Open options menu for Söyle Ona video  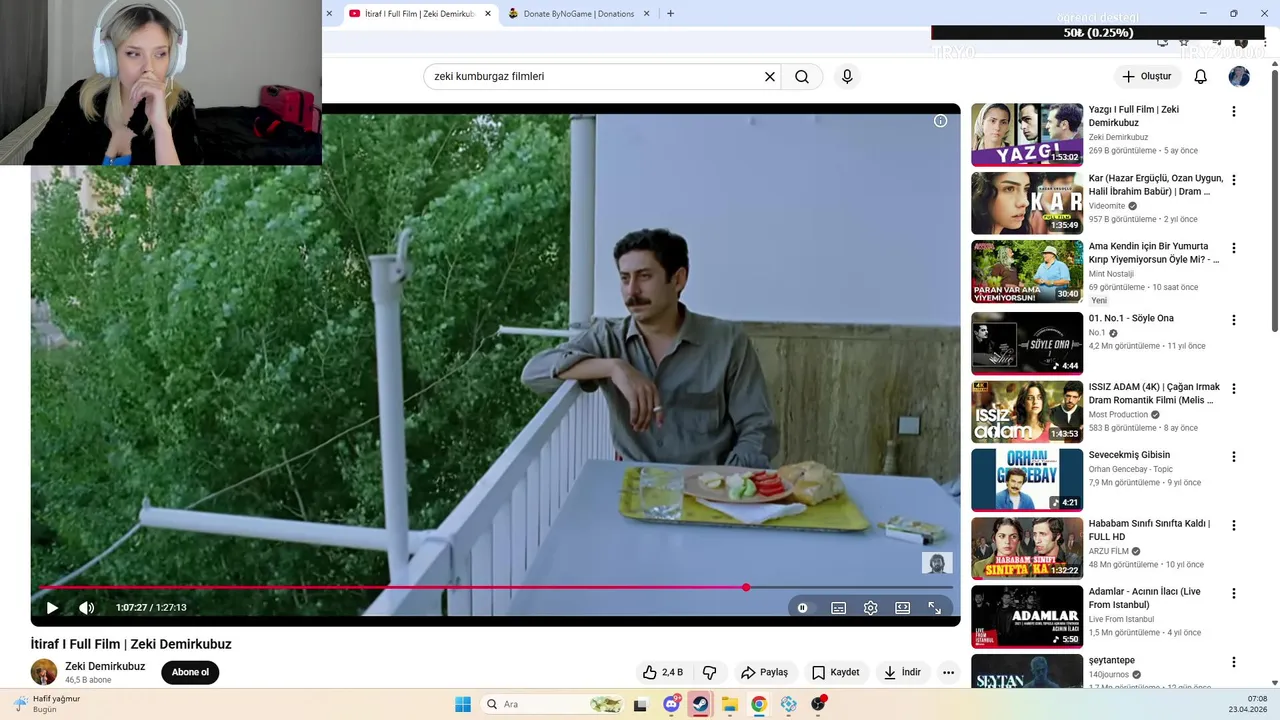1233,320
